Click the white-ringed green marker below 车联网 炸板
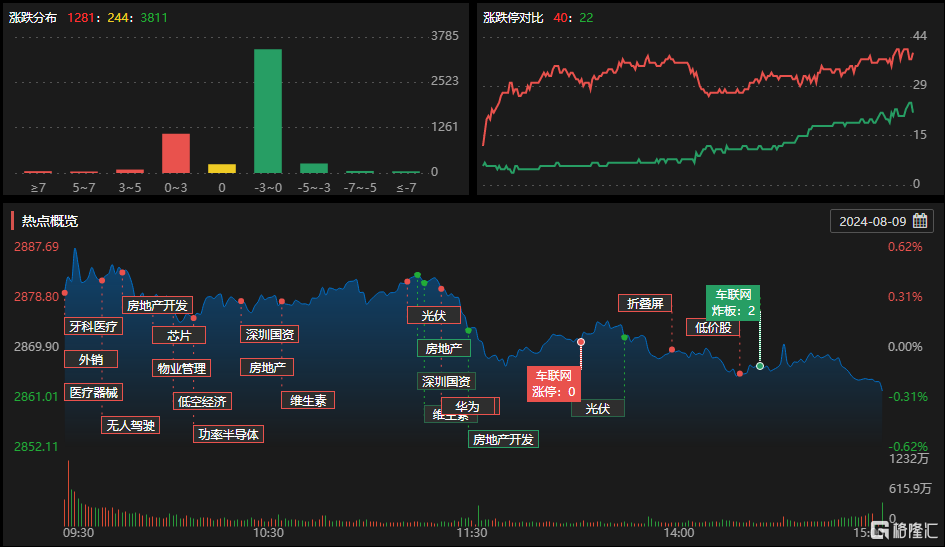 (760, 366)
